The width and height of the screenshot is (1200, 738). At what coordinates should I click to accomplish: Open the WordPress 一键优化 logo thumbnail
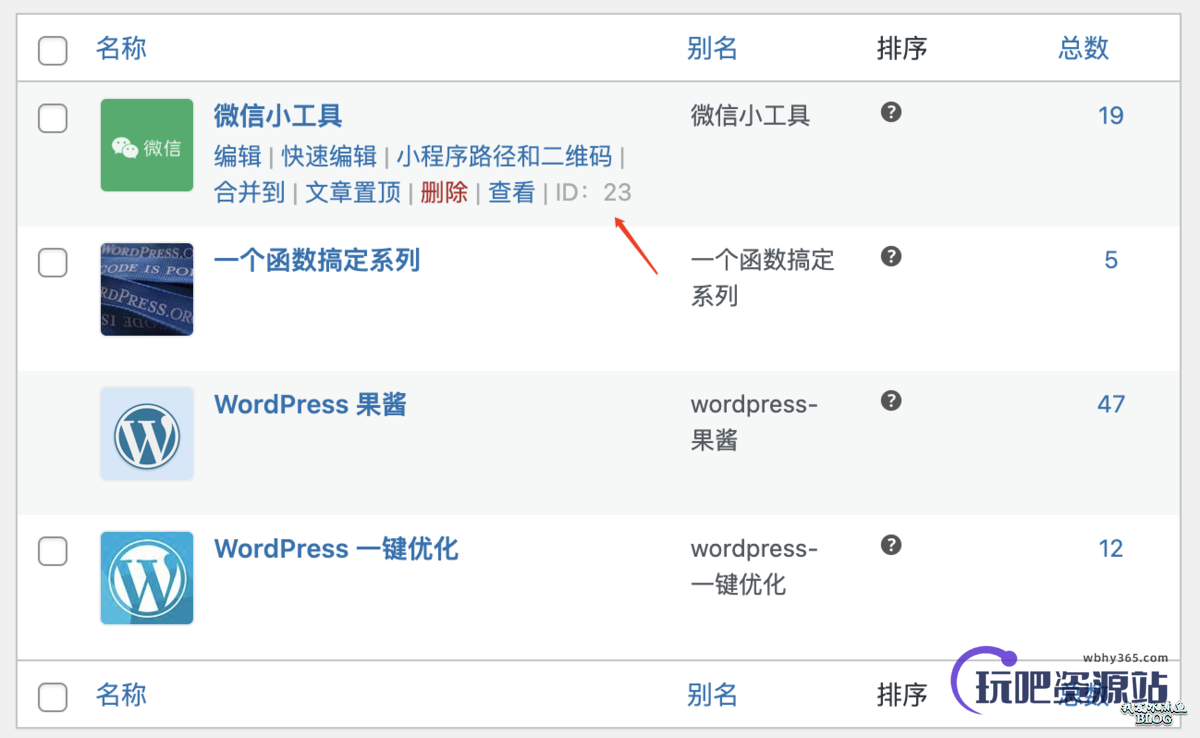pyautogui.click(x=147, y=578)
